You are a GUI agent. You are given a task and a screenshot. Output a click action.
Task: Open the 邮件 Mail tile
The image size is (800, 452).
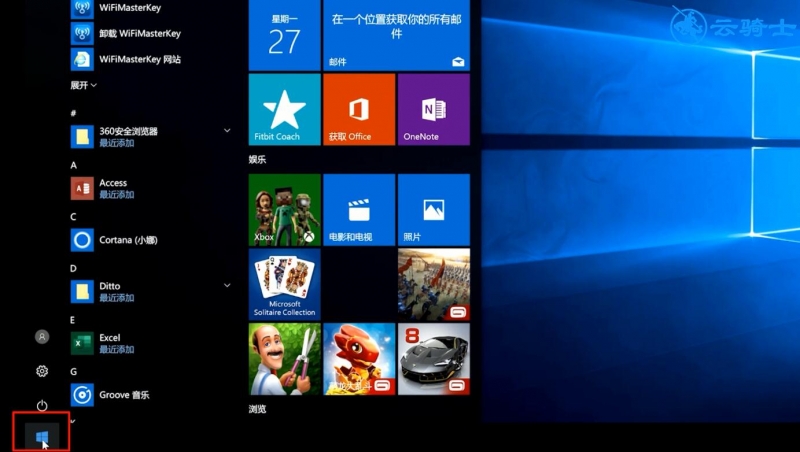tap(396, 35)
